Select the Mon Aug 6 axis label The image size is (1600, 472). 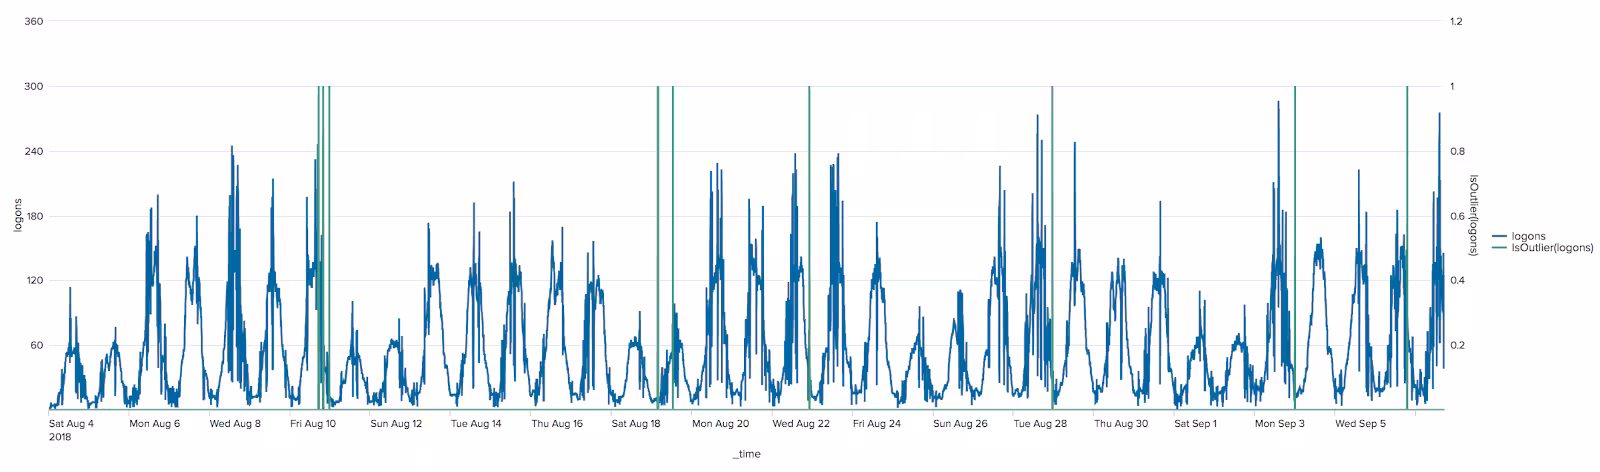tap(154, 424)
